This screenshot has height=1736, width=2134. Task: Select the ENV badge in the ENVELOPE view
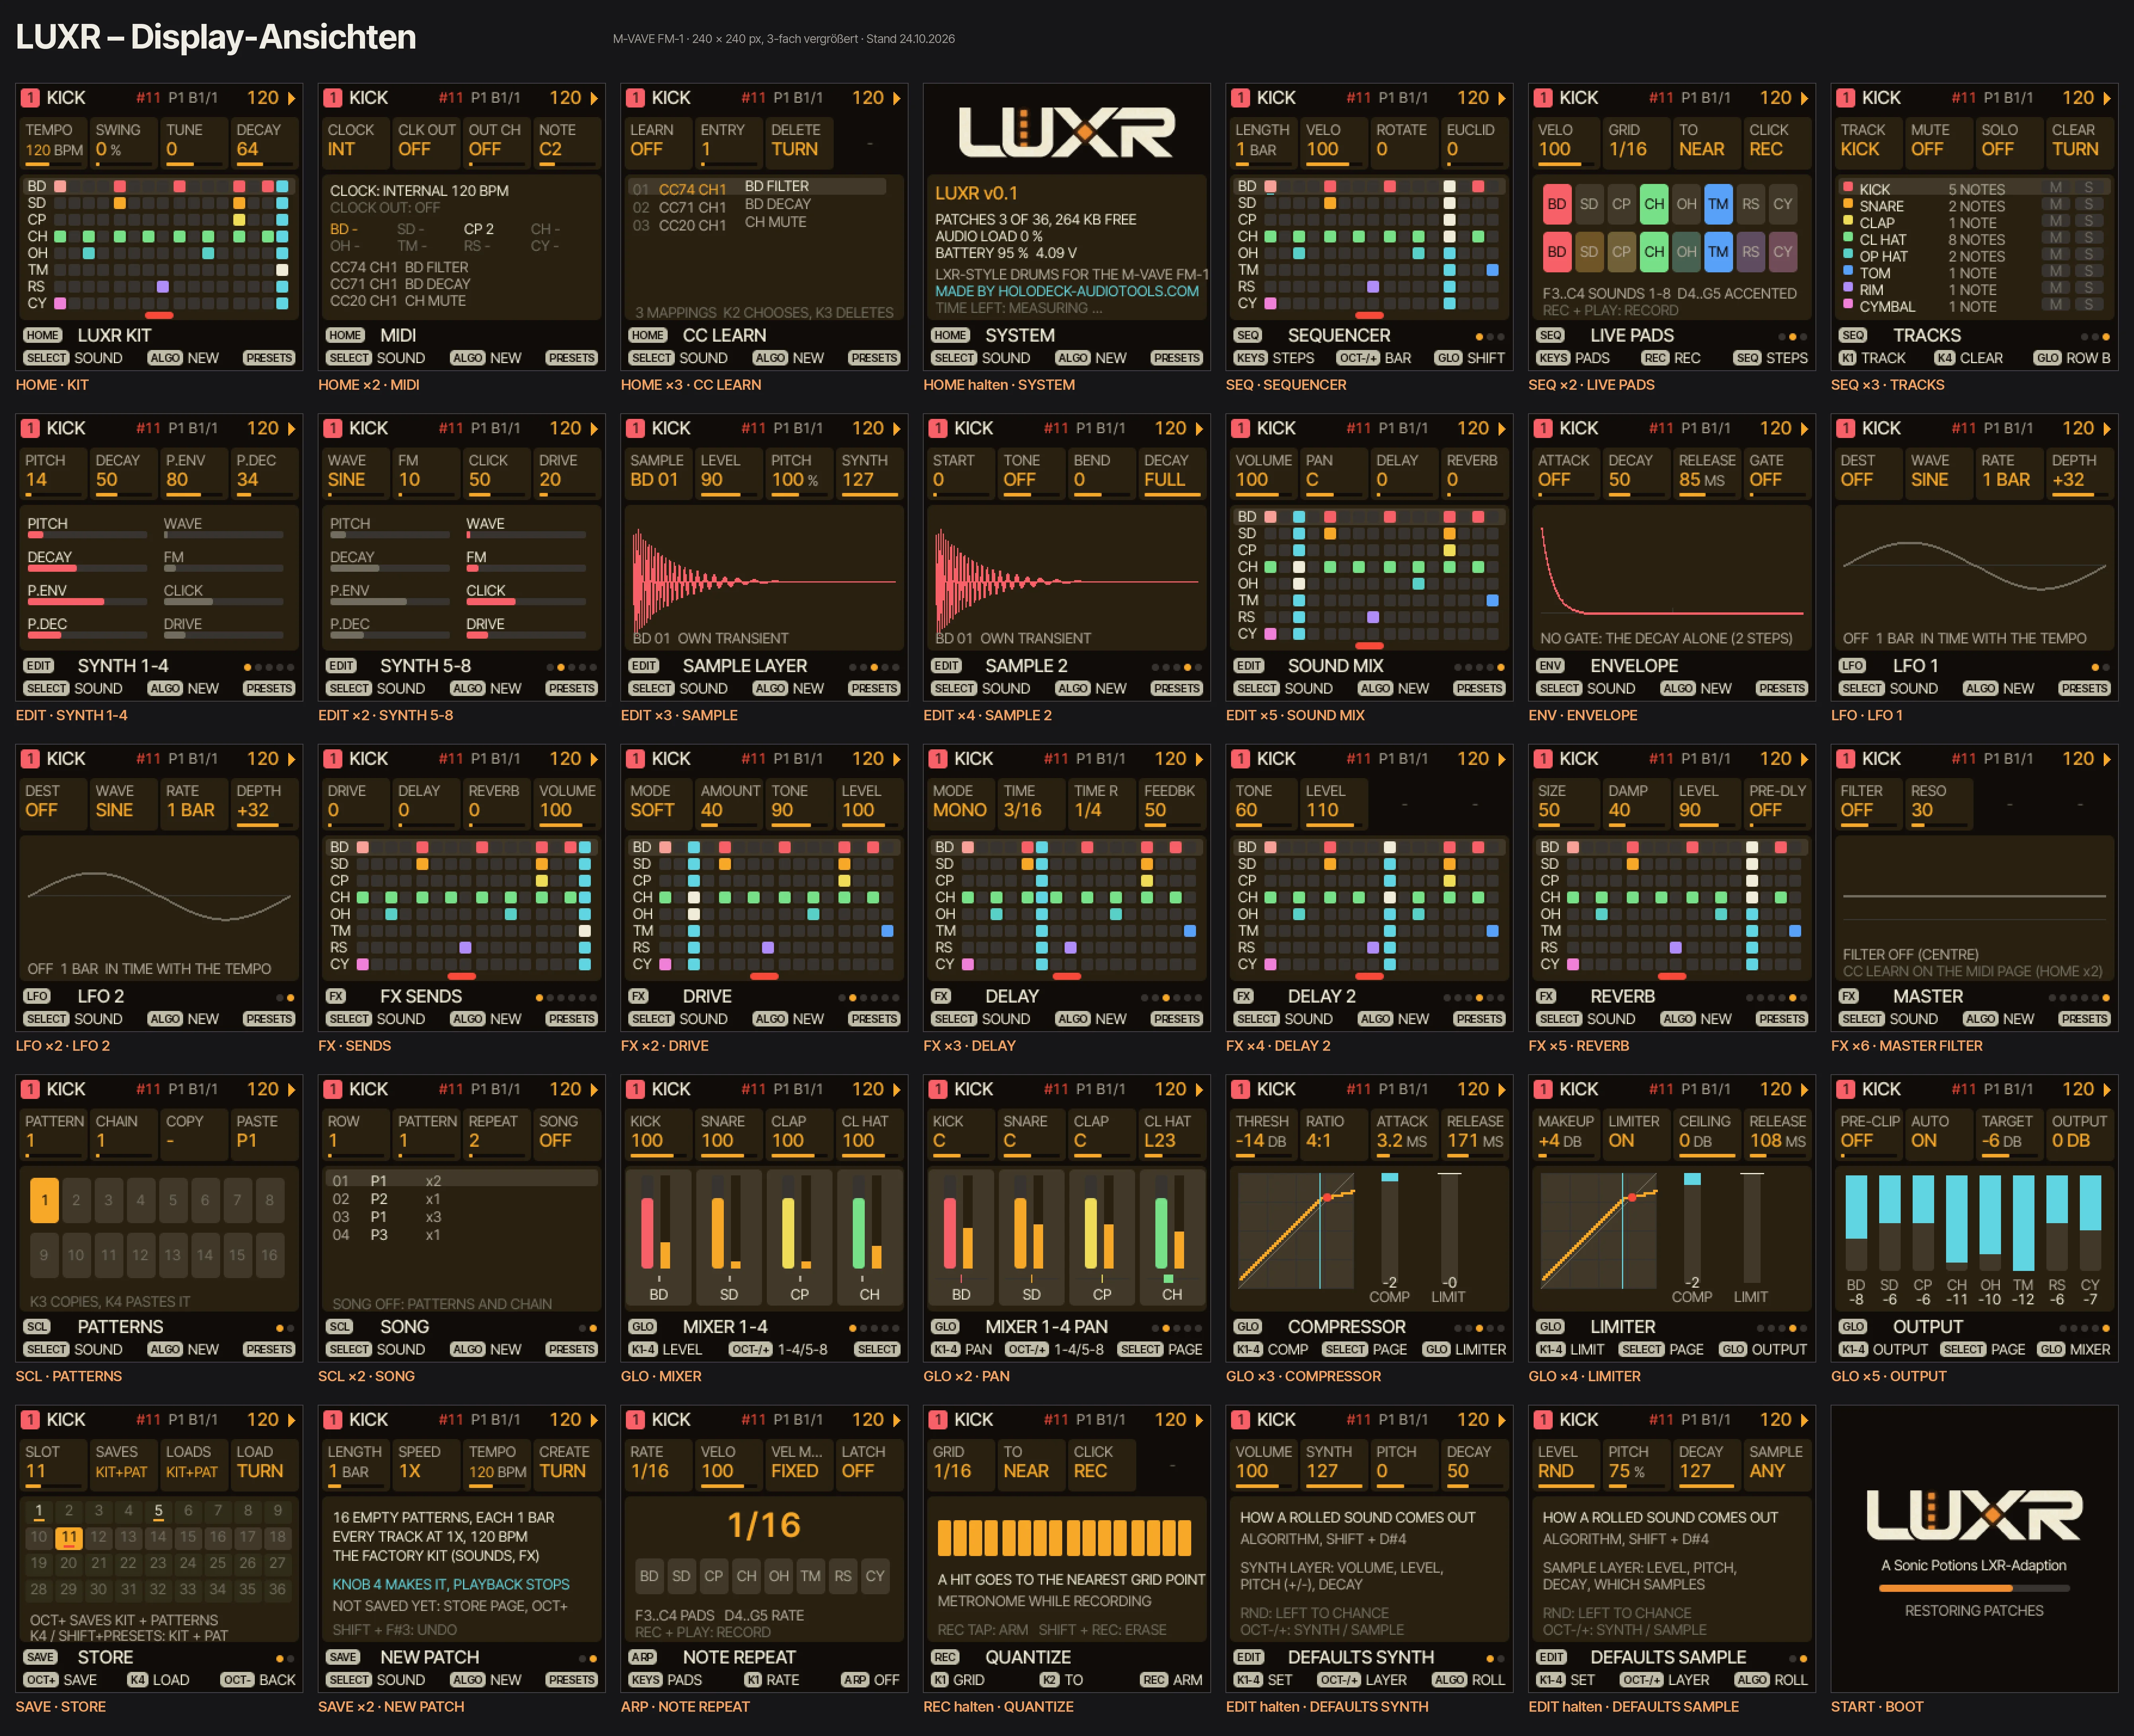coord(1550,666)
